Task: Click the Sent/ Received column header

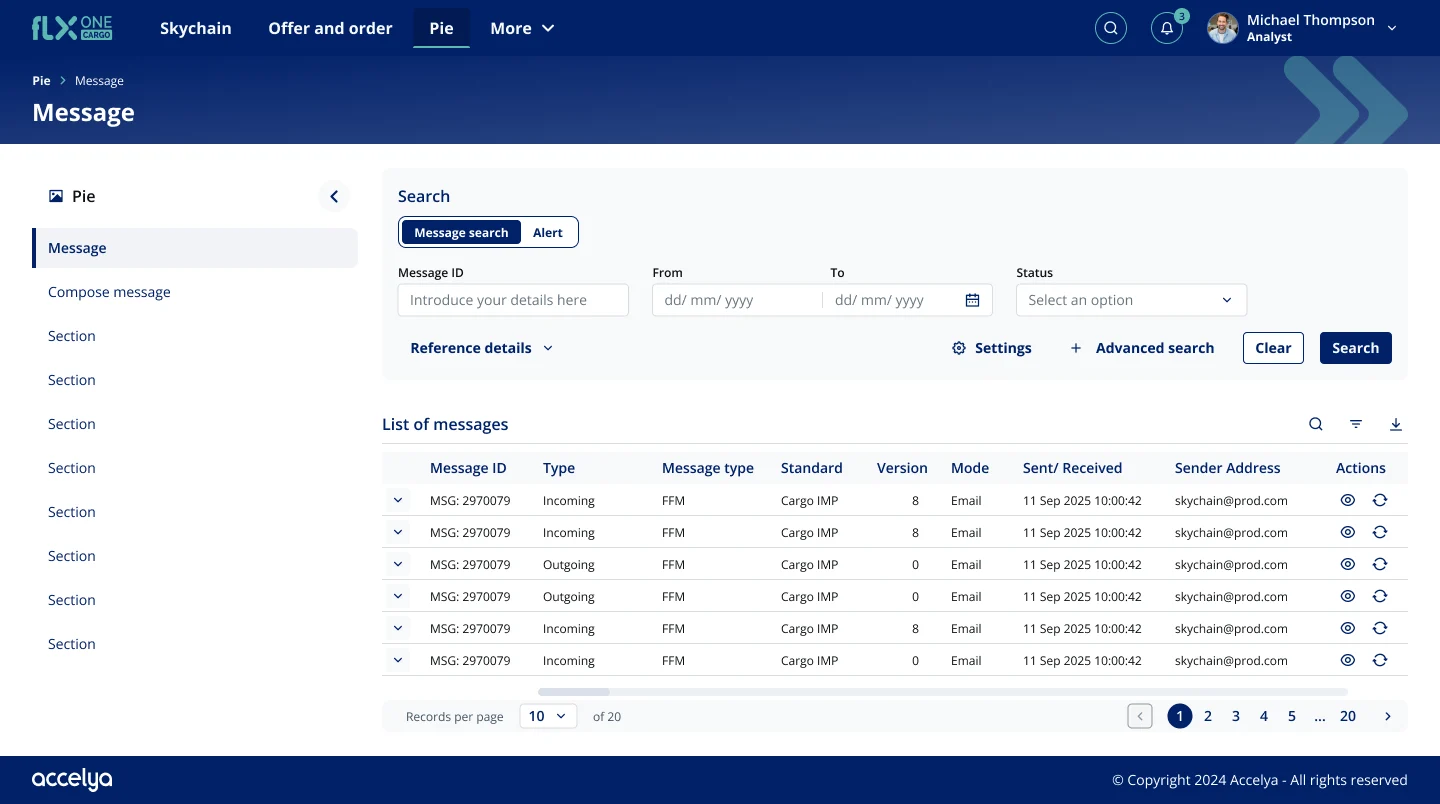Action: coord(1072,468)
